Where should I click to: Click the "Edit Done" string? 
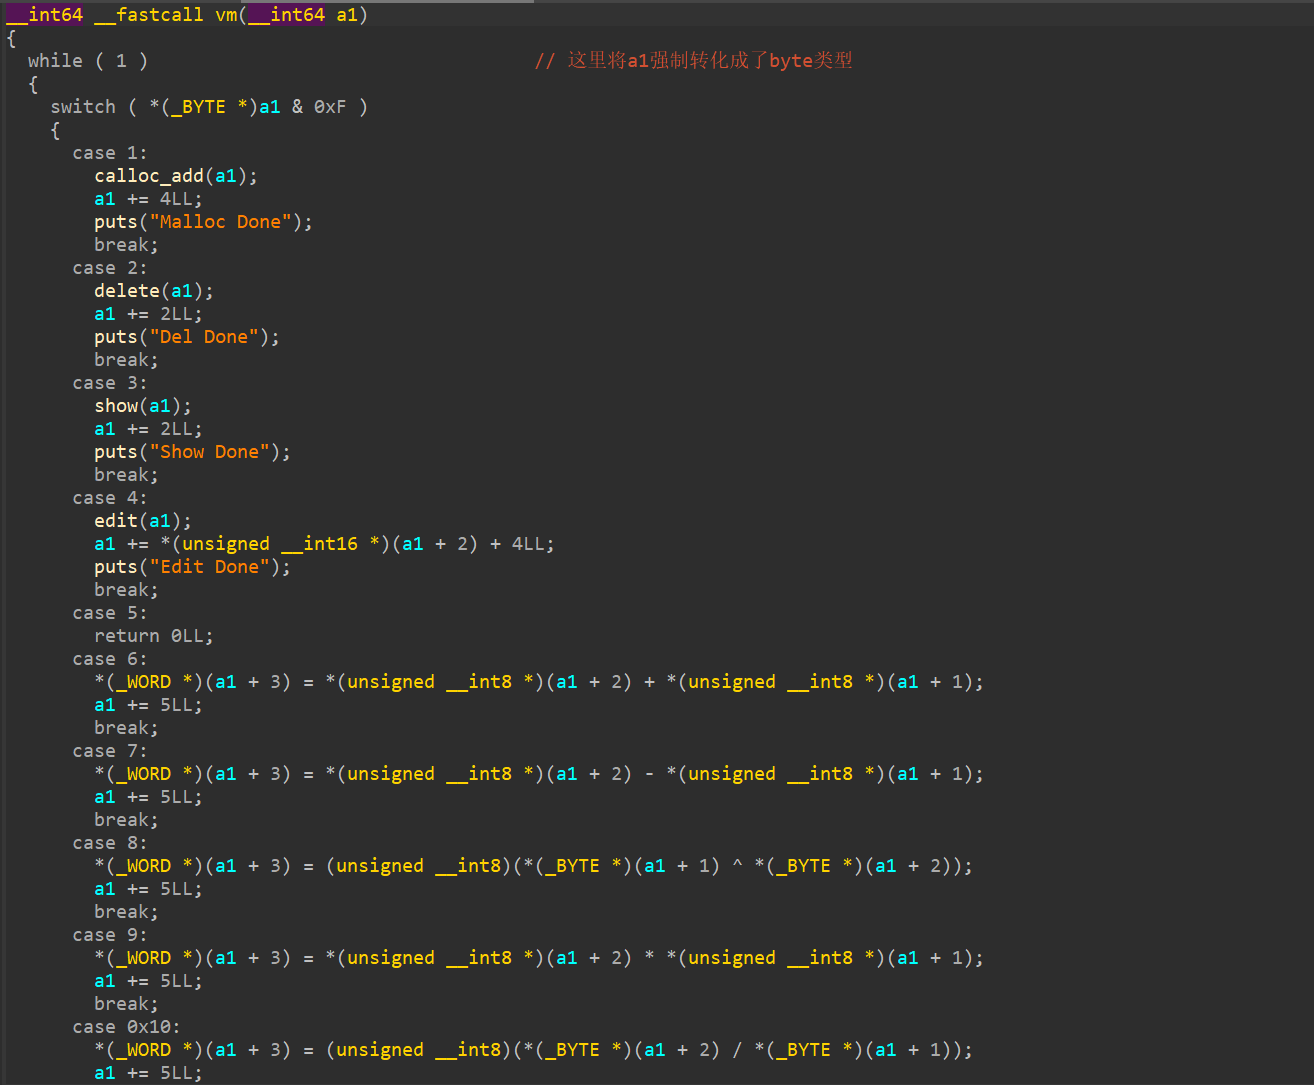[x=209, y=567]
